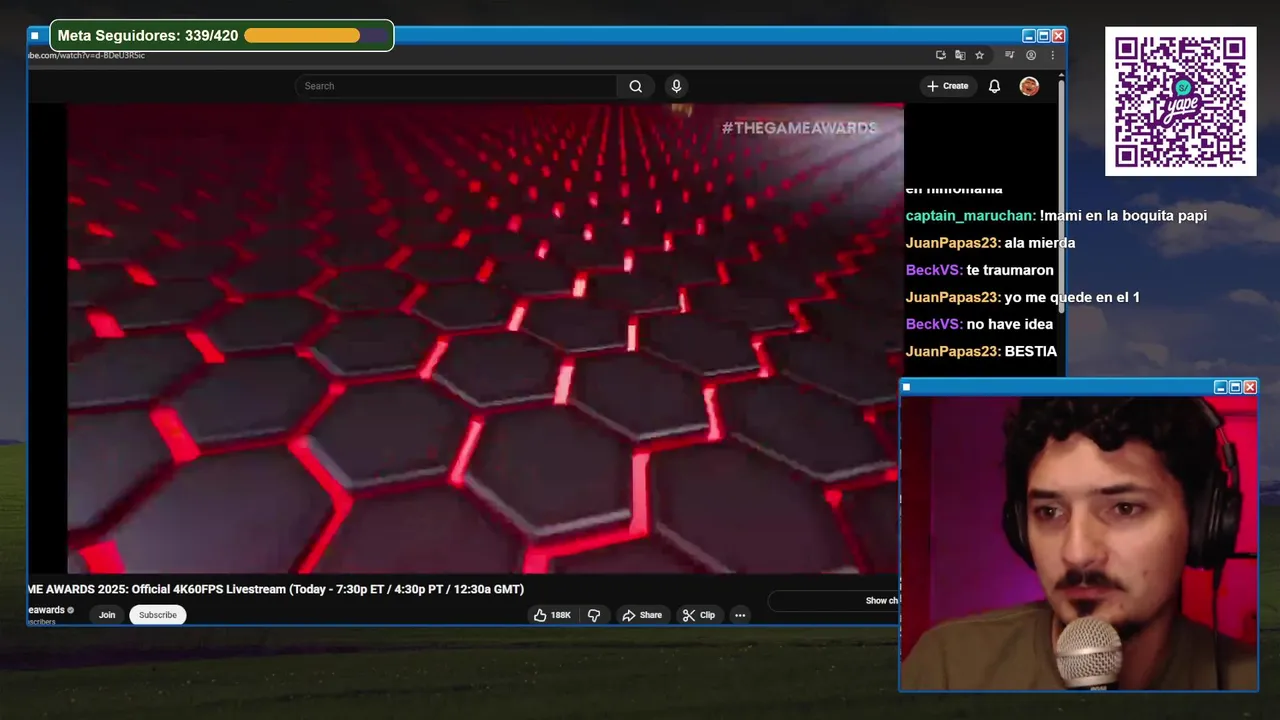The image size is (1280, 720).
Task: Dislike the video with thumbs down
Action: pos(594,615)
